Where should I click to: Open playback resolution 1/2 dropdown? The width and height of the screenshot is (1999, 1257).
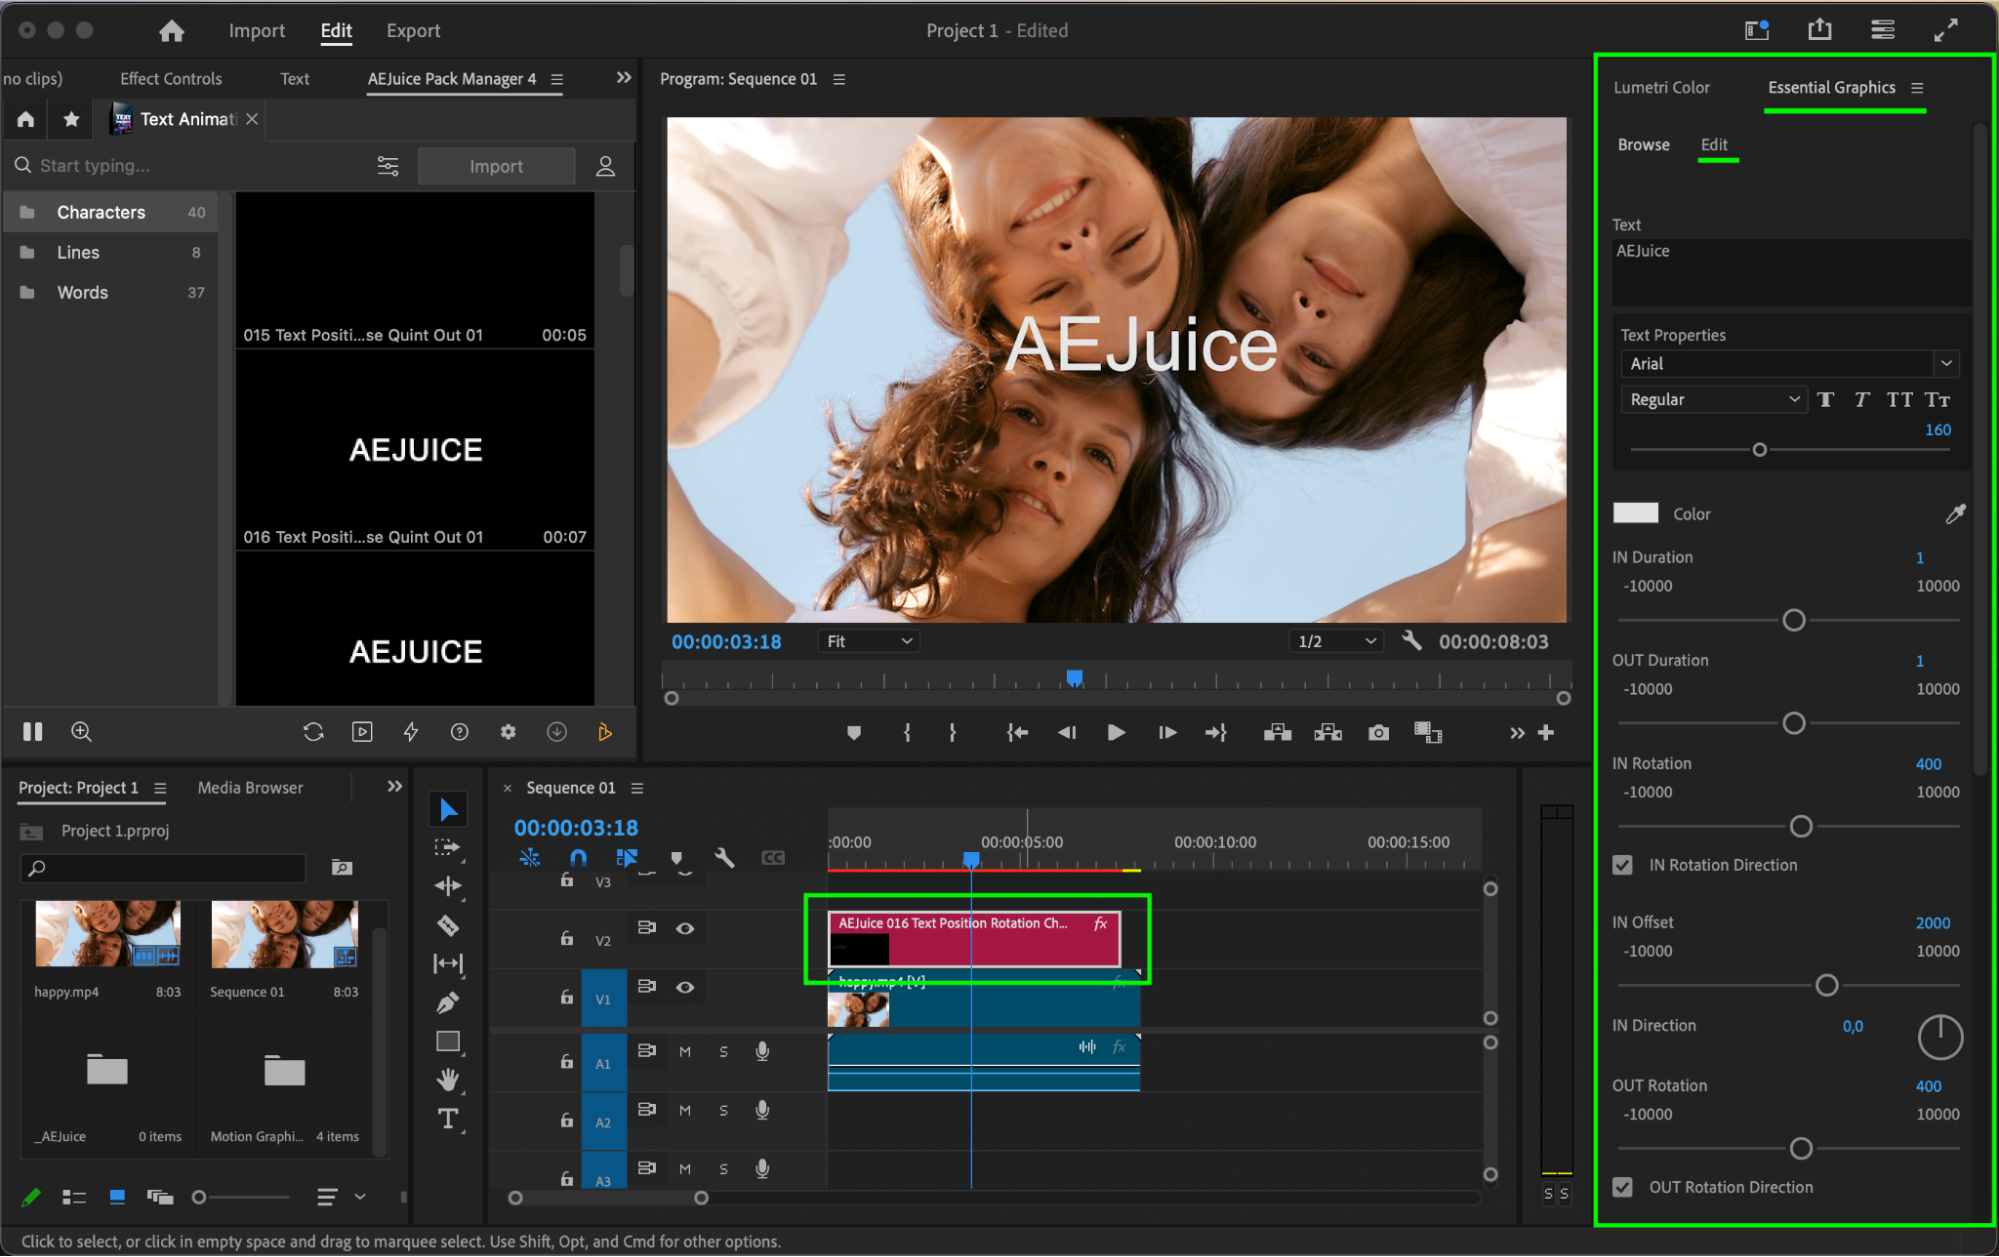1336,641
